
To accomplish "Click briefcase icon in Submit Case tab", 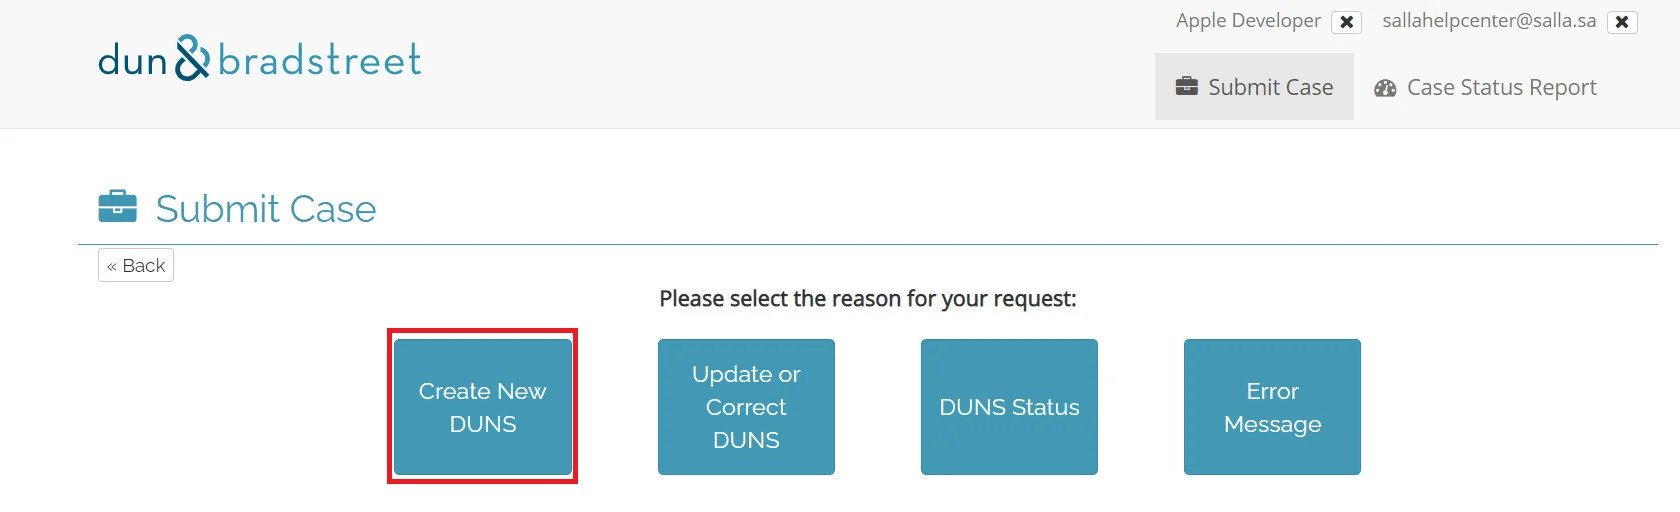I will 1187,86.
